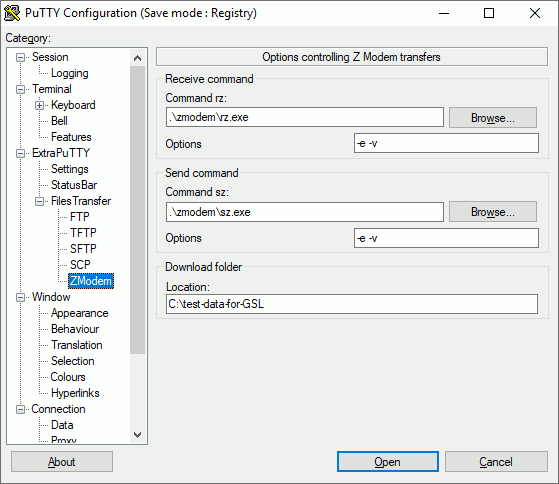Open the Selection category
Image resolution: width=559 pixels, height=484 pixels.
(x=73, y=361)
